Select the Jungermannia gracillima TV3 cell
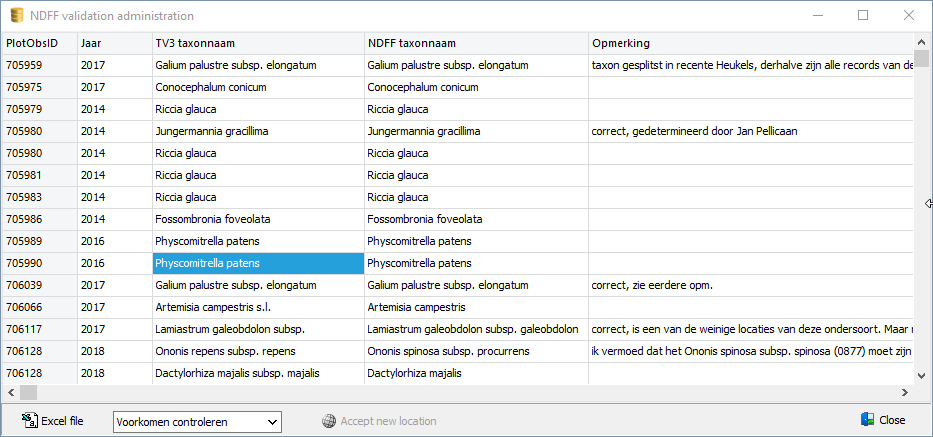Image resolution: width=933 pixels, height=437 pixels. click(x=212, y=131)
